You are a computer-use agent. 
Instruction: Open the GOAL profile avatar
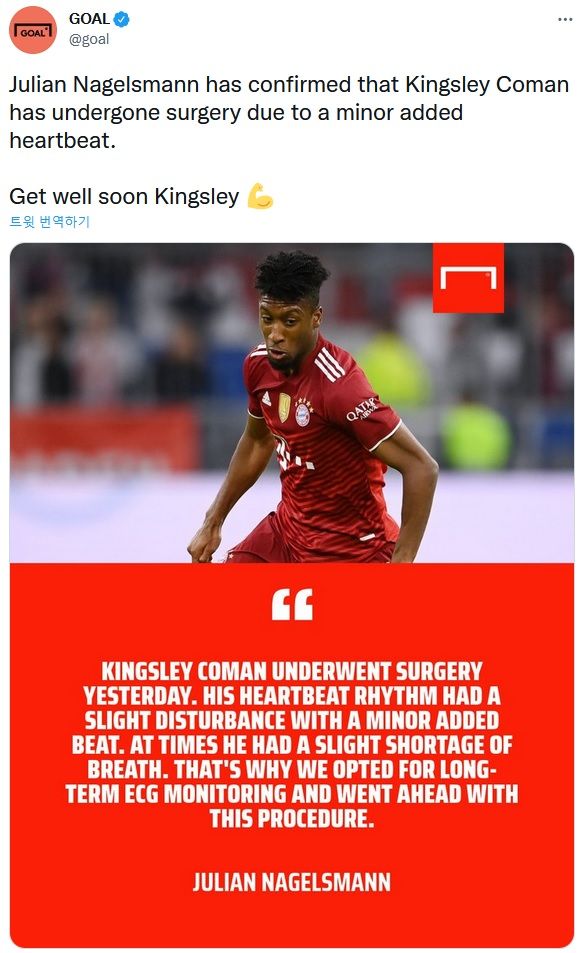pos(32,30)
